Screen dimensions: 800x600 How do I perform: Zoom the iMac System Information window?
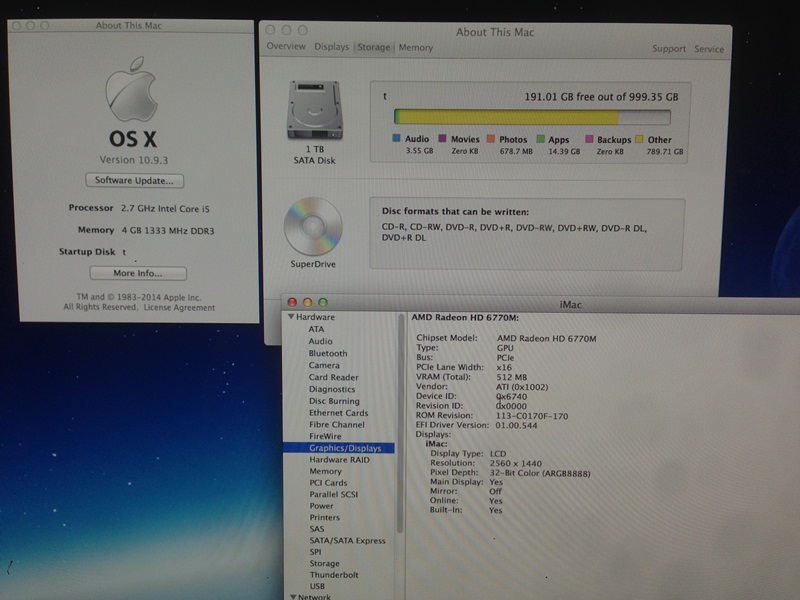pyautogui.click(x=322, y=303)
